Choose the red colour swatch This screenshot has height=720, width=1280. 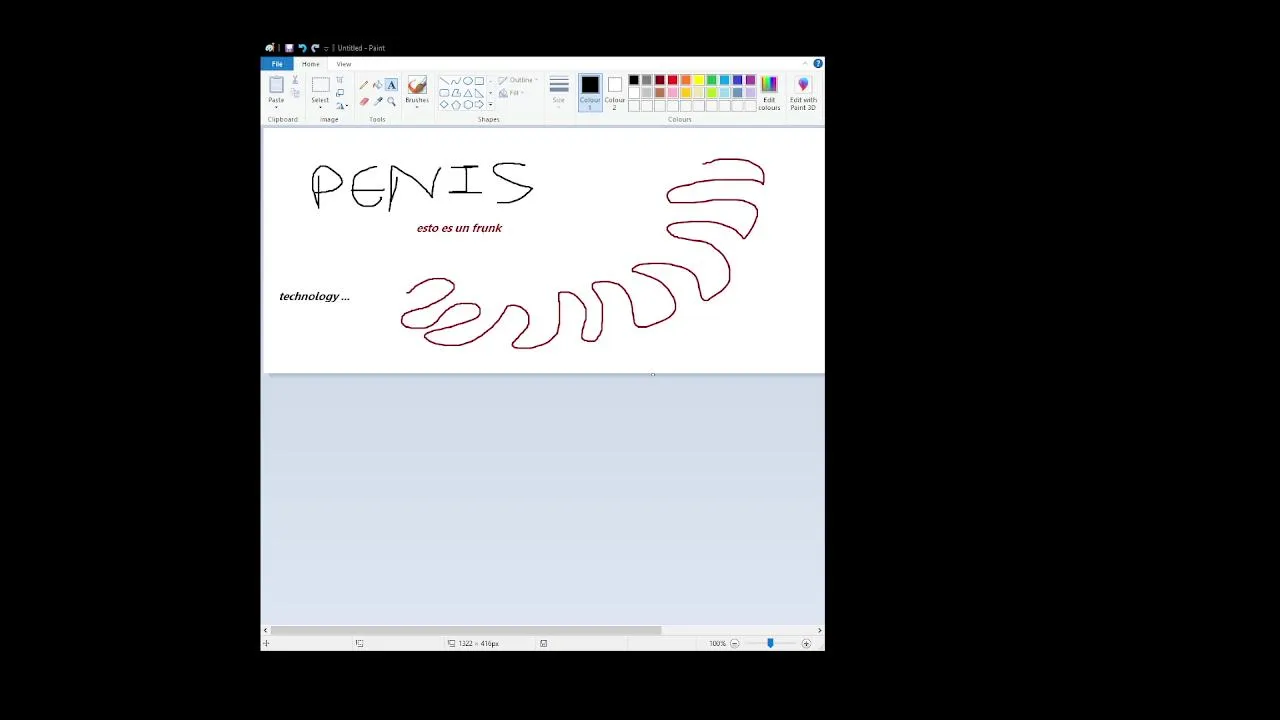point(673,80)
